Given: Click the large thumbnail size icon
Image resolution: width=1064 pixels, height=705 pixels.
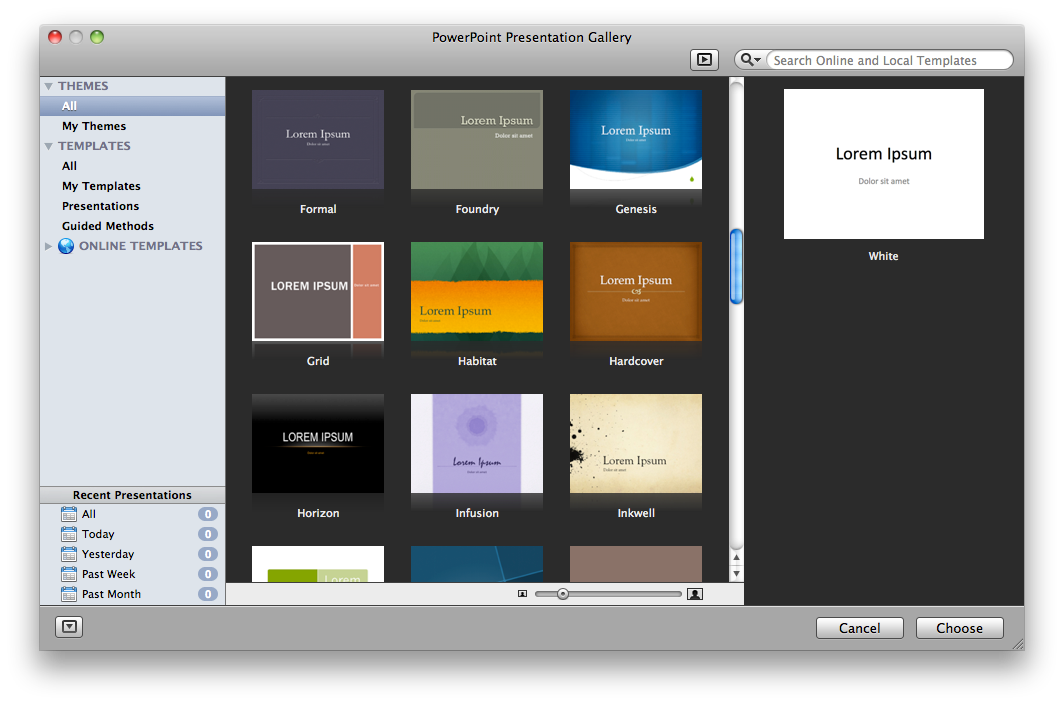Looking at the screenshot, I should pyautogui.click(x=695, y=594).
